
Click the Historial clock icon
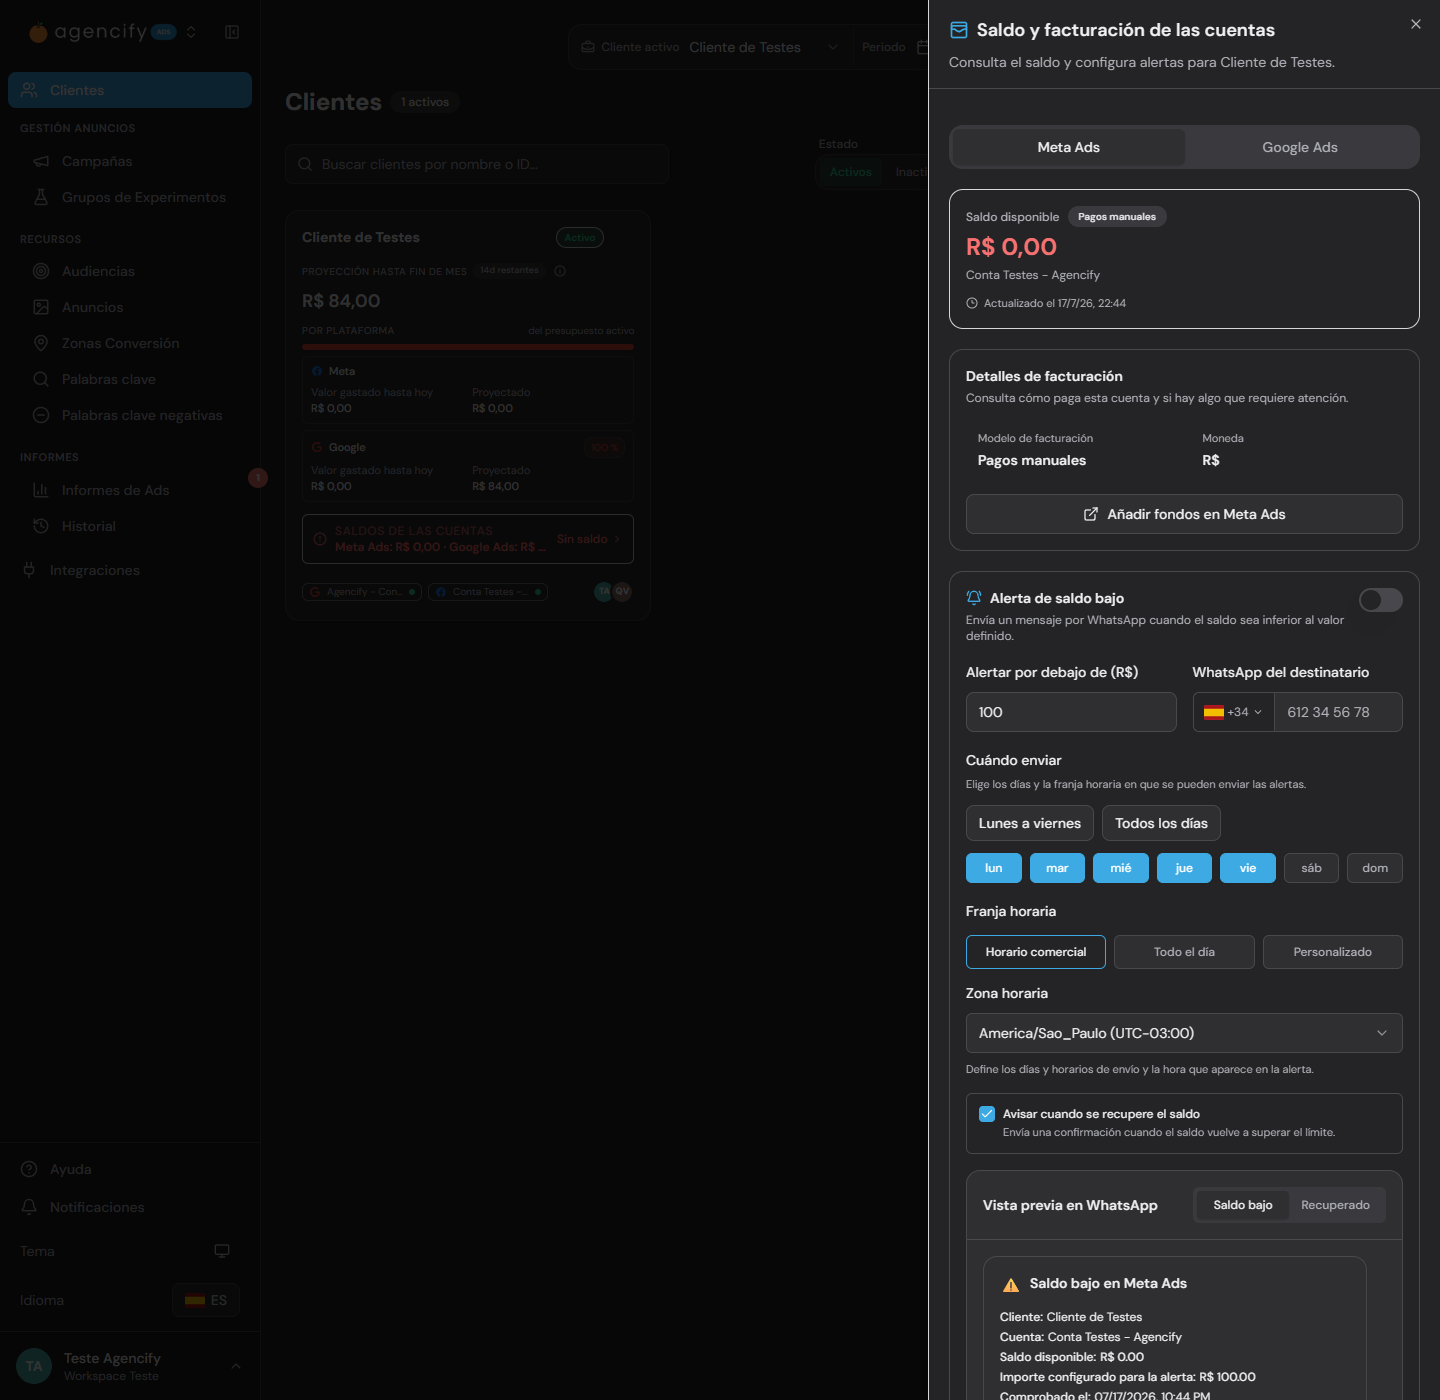click(41, 526)
